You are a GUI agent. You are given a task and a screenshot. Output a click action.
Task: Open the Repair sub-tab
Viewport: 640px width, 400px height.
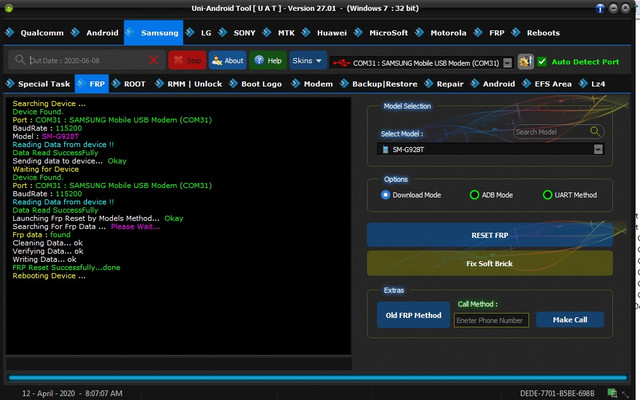444,84
